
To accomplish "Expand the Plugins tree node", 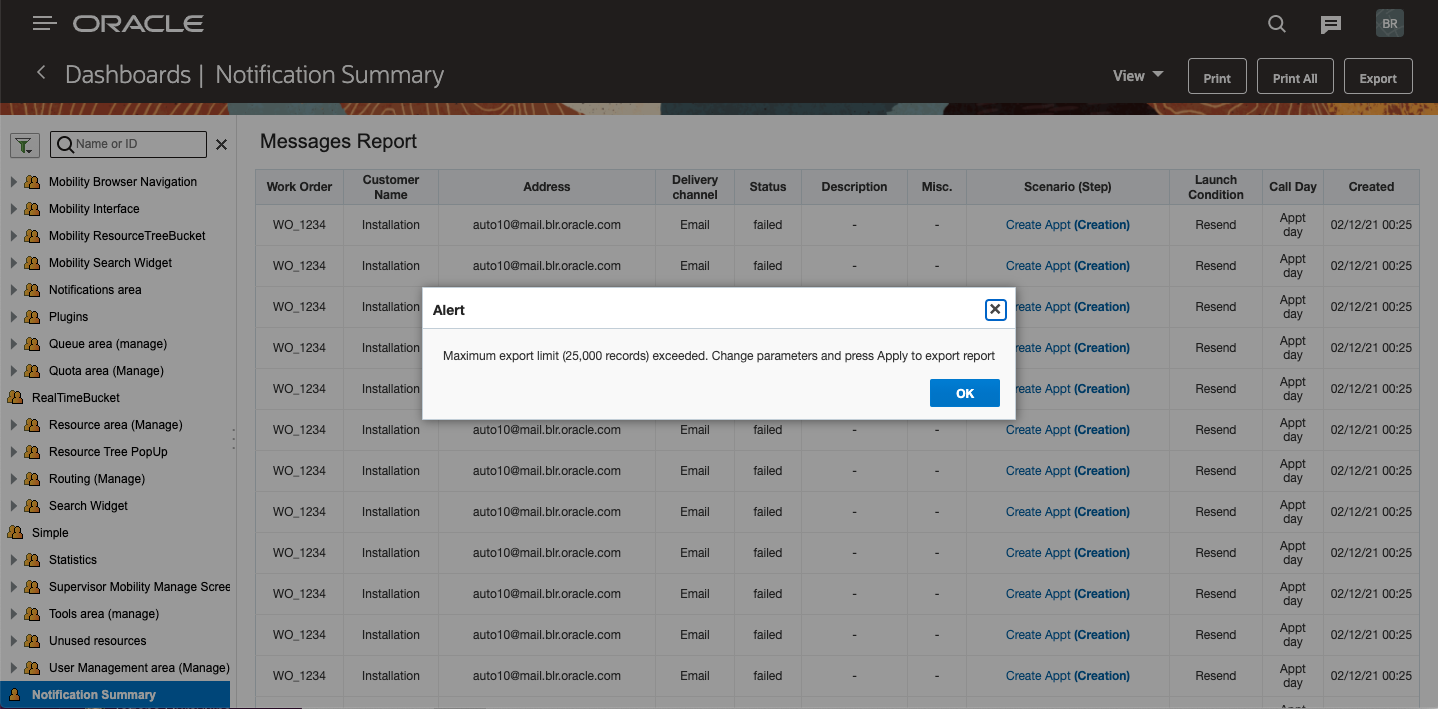I will [x=14, y=317].
